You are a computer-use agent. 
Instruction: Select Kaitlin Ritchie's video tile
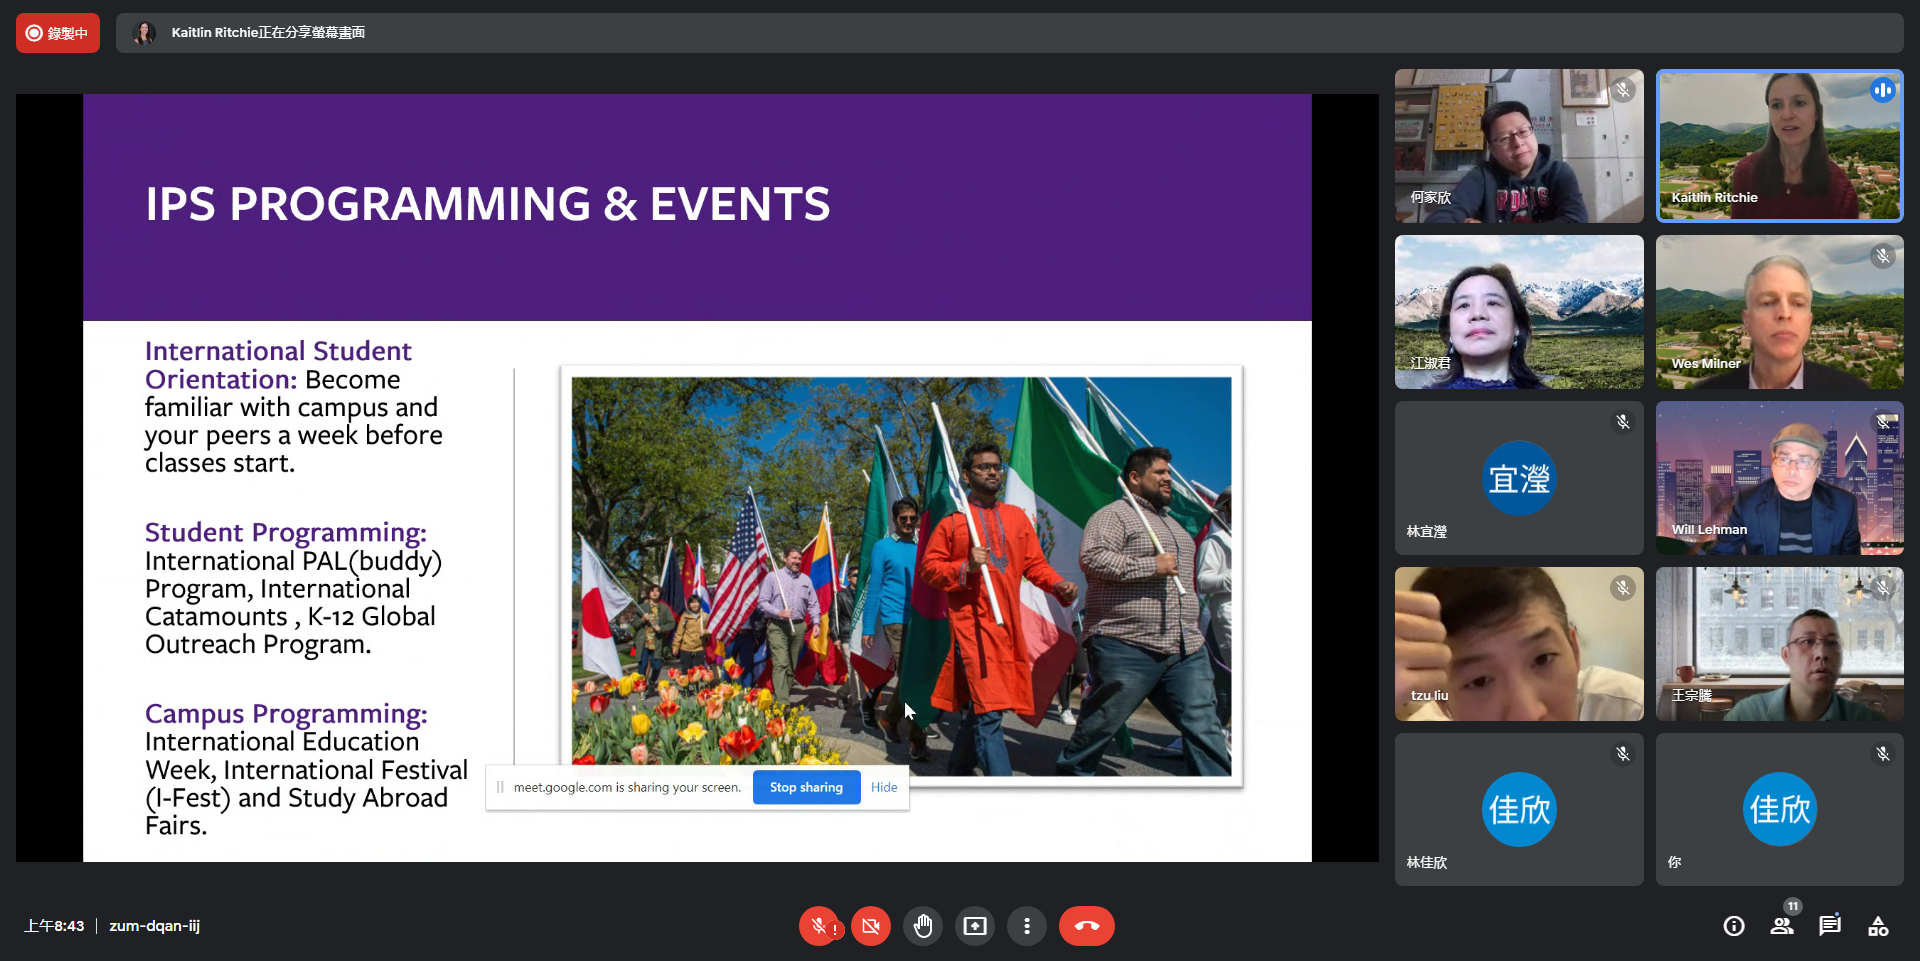click(1780, 146)
